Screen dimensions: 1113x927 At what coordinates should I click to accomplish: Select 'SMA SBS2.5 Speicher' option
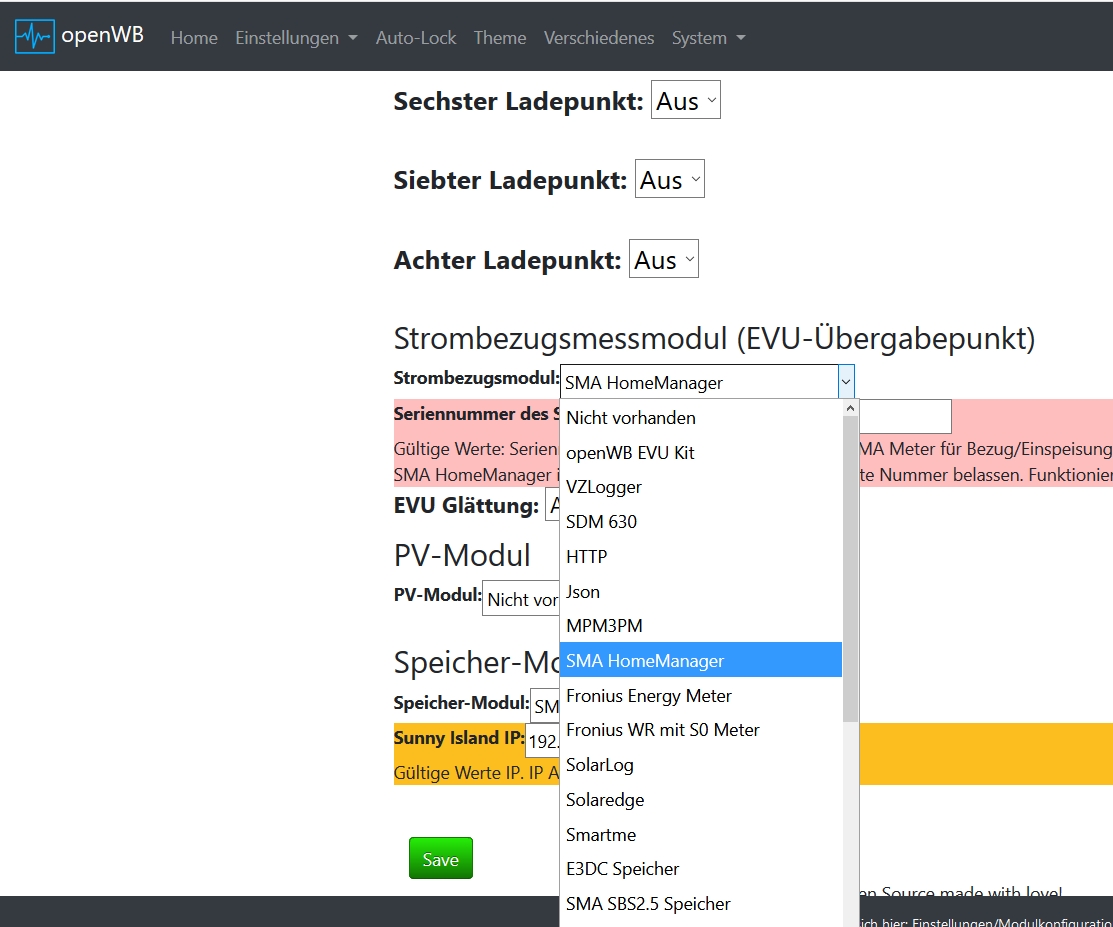point(701,904)
